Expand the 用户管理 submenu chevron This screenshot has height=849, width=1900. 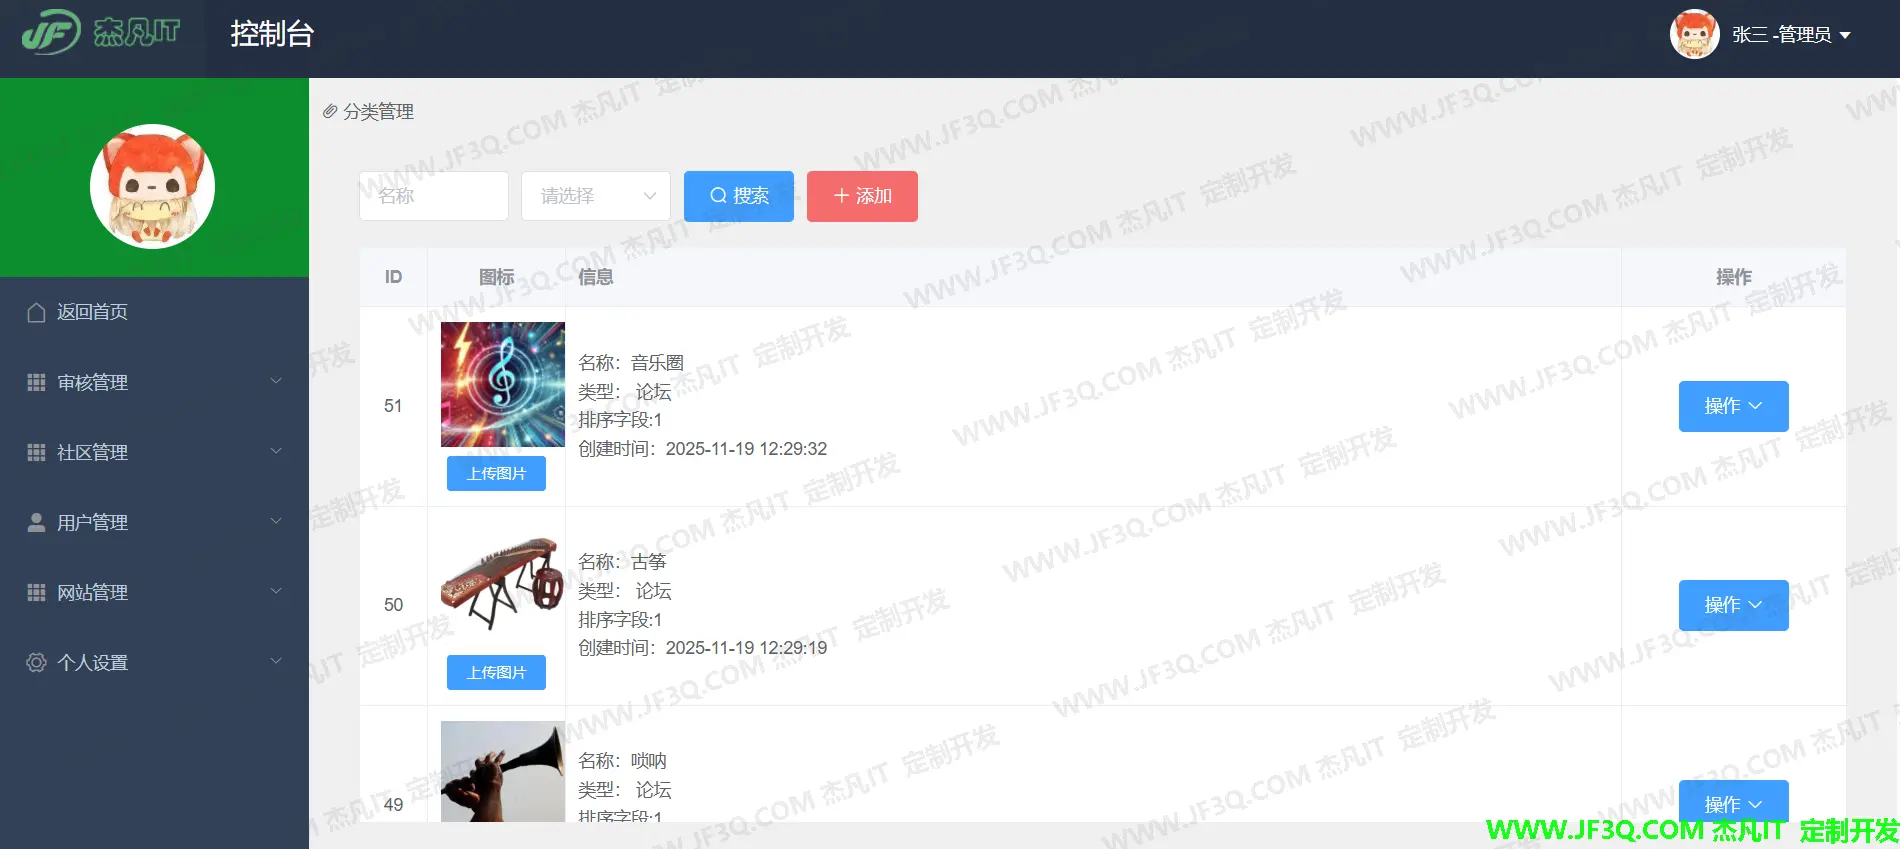(x=276, y=521)
